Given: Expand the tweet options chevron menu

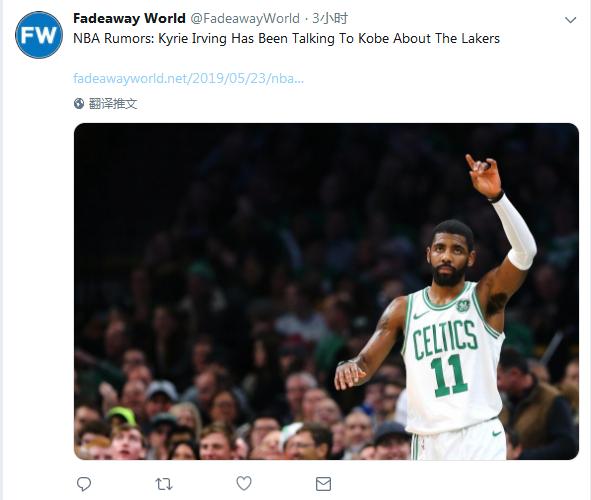Looking at the screenshot, I should click(570, 20).
